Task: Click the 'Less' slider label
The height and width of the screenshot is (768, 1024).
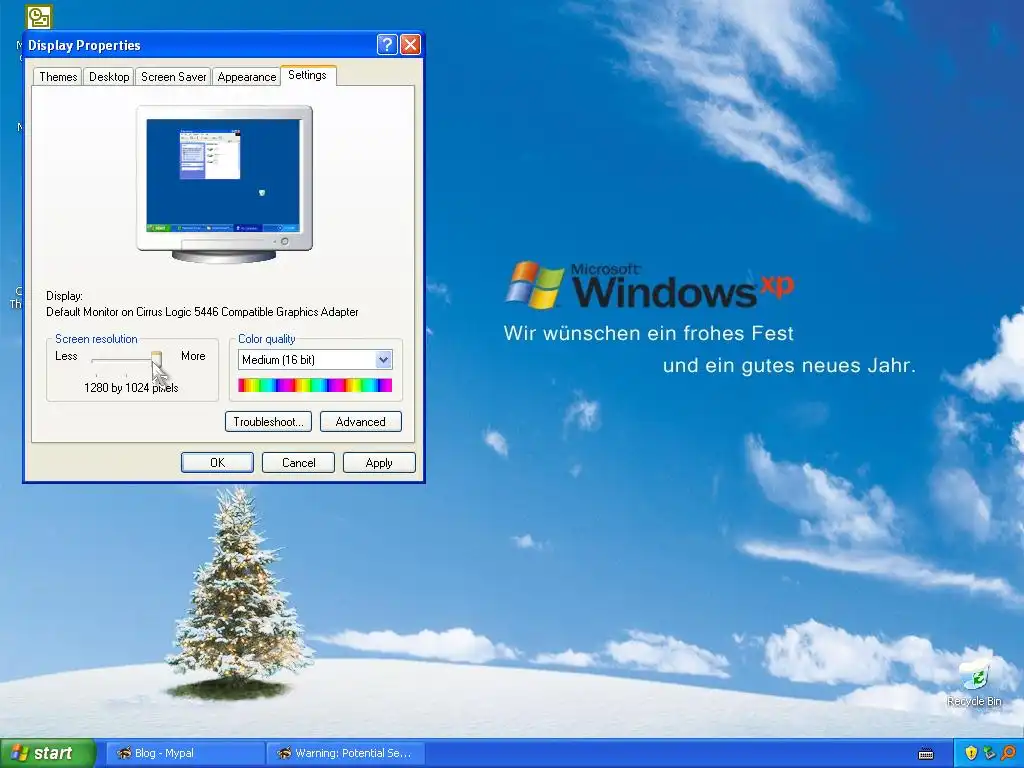Action: coord(66,356)
